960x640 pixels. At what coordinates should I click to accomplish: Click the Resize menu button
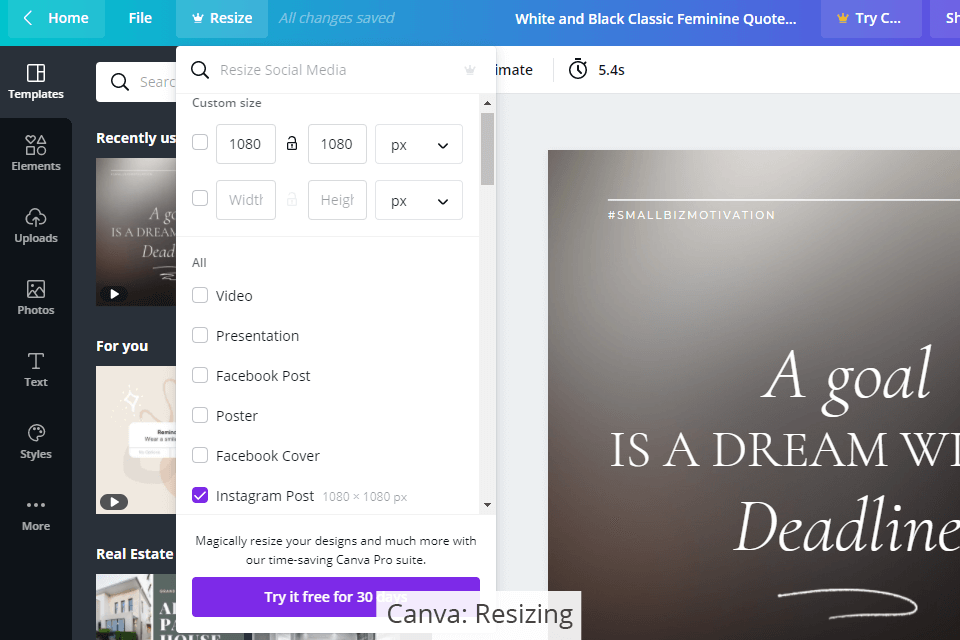click(222, 18)
